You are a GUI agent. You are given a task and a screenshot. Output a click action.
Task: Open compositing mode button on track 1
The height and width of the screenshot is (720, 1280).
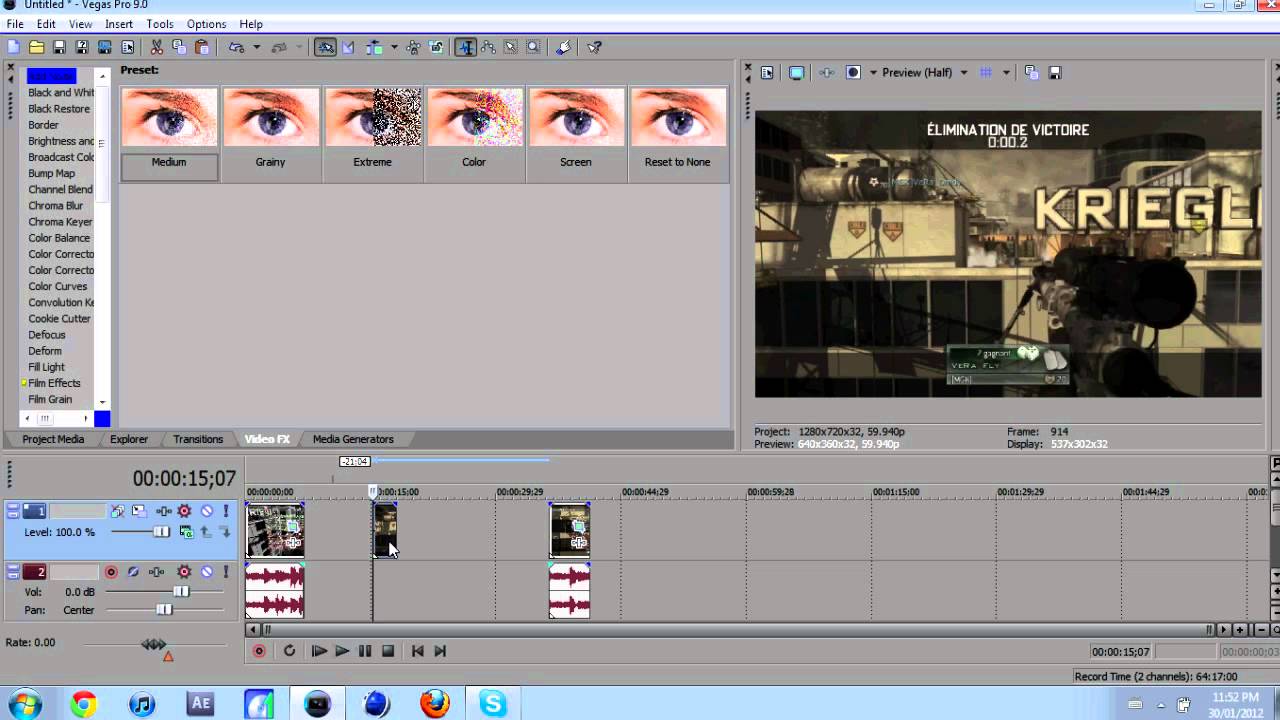(x=186, y=532)
